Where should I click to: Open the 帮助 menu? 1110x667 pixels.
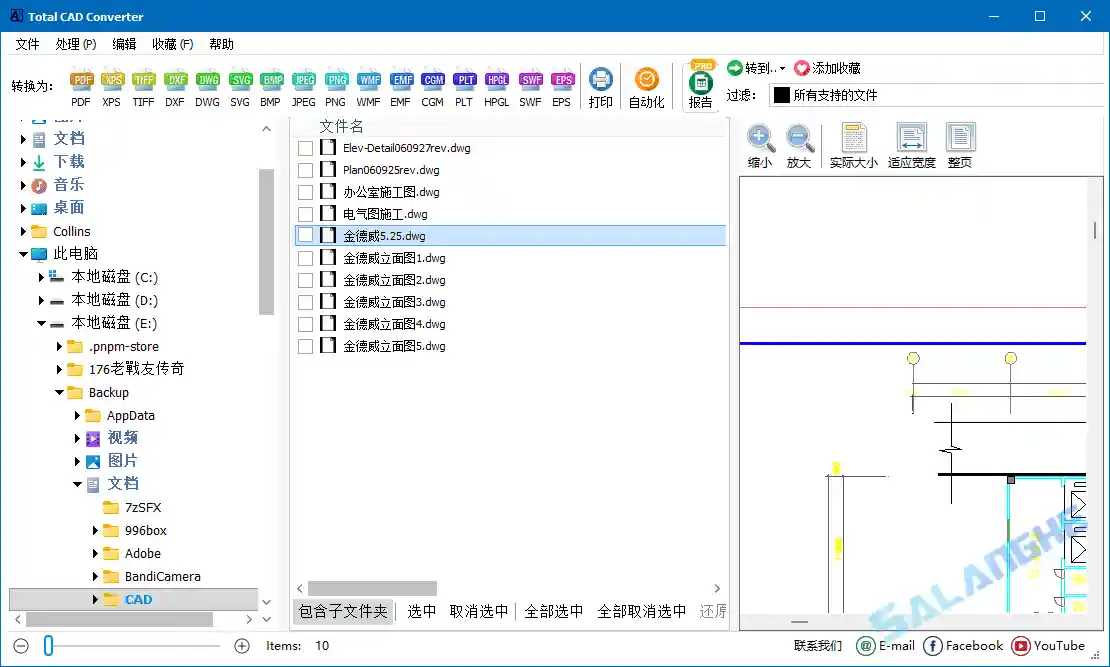220,44
